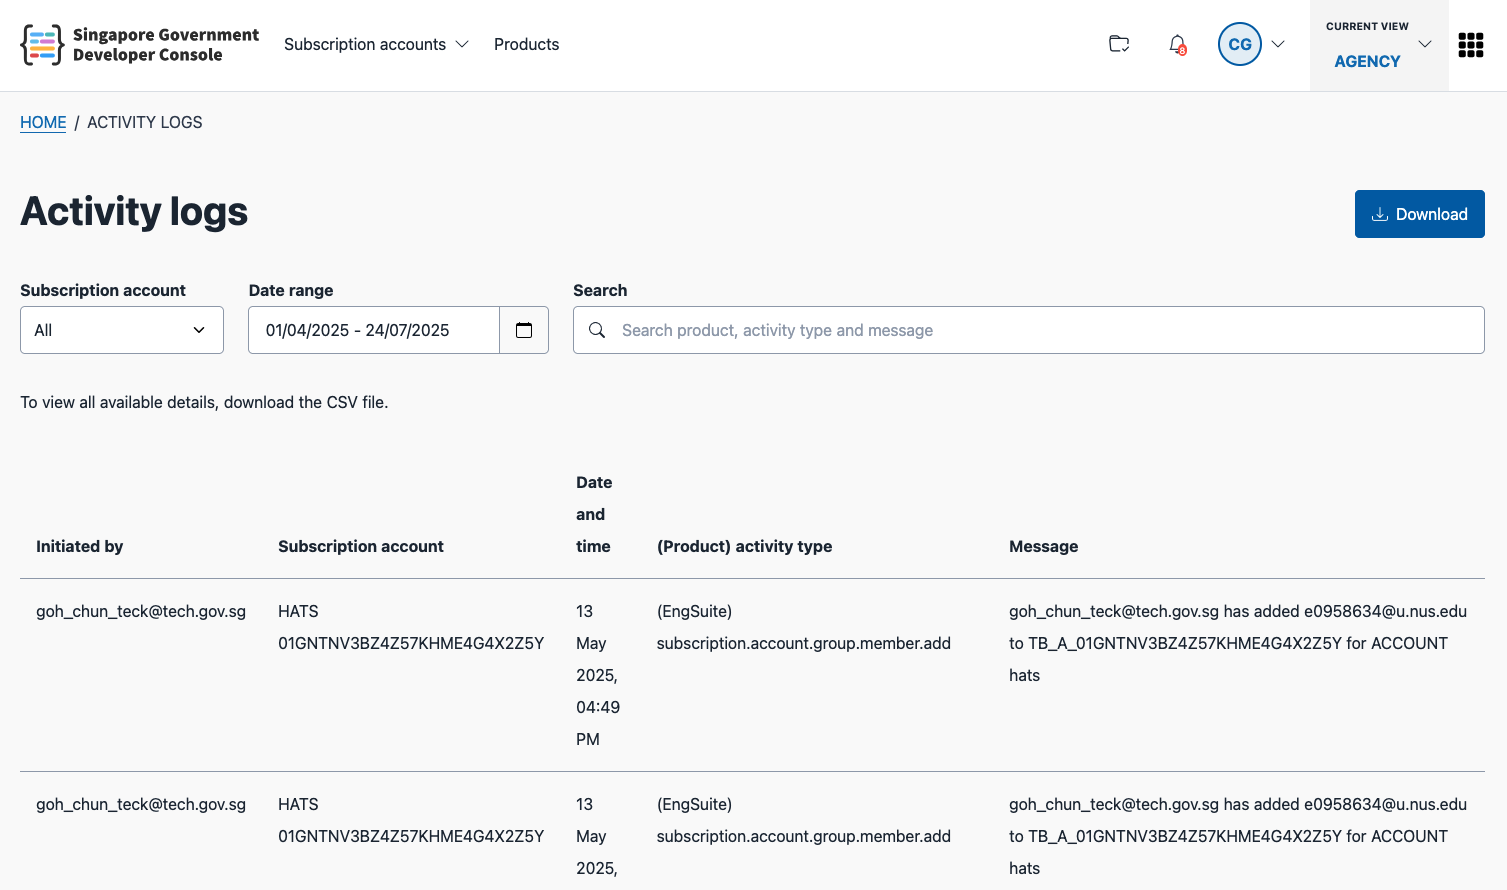Screen dimensions: 1507x890
Task: Go to HOME breadcrumb link
Action: [x=43, y=122]
